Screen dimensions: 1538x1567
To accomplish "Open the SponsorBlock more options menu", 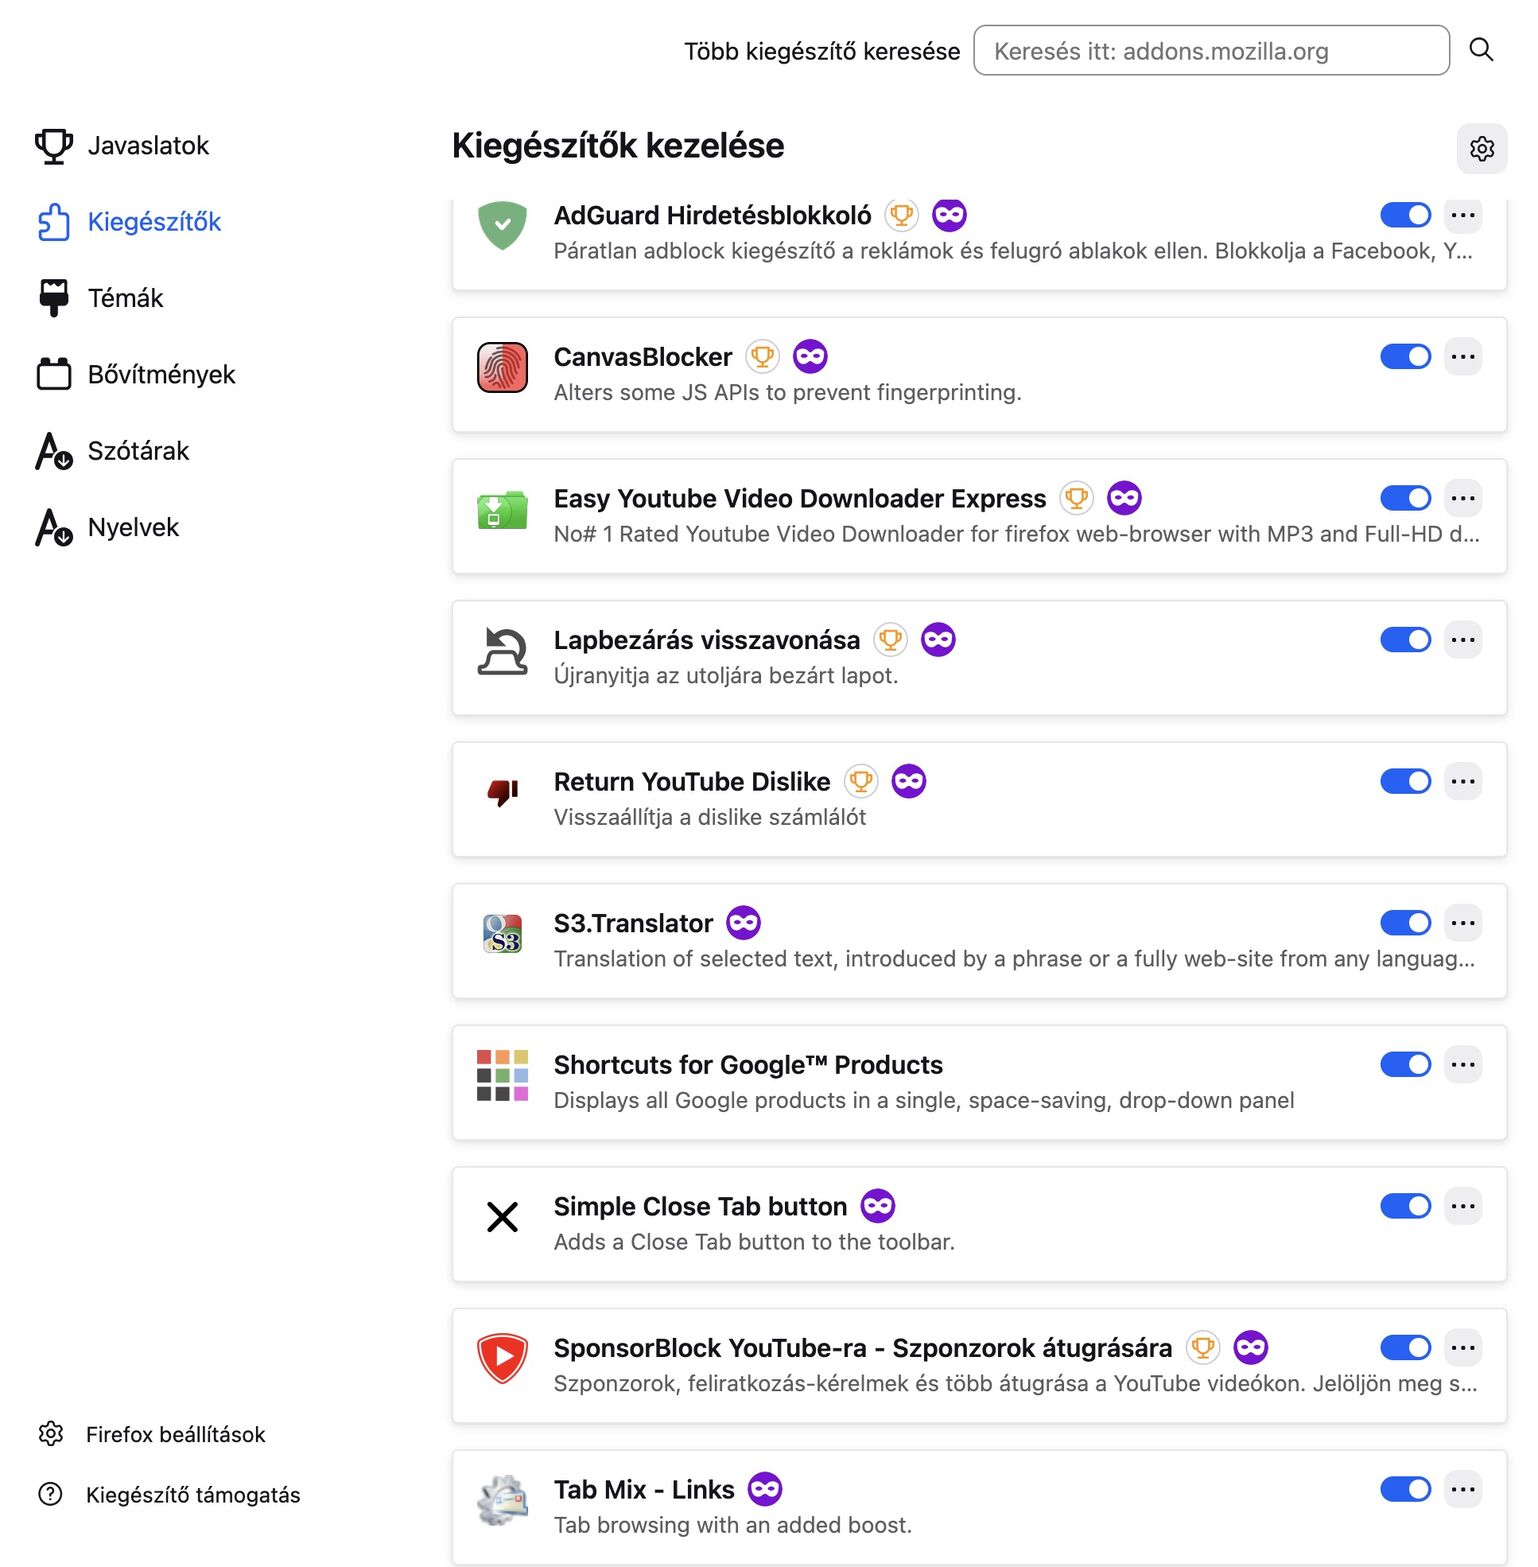I will coord(1462,1348).
